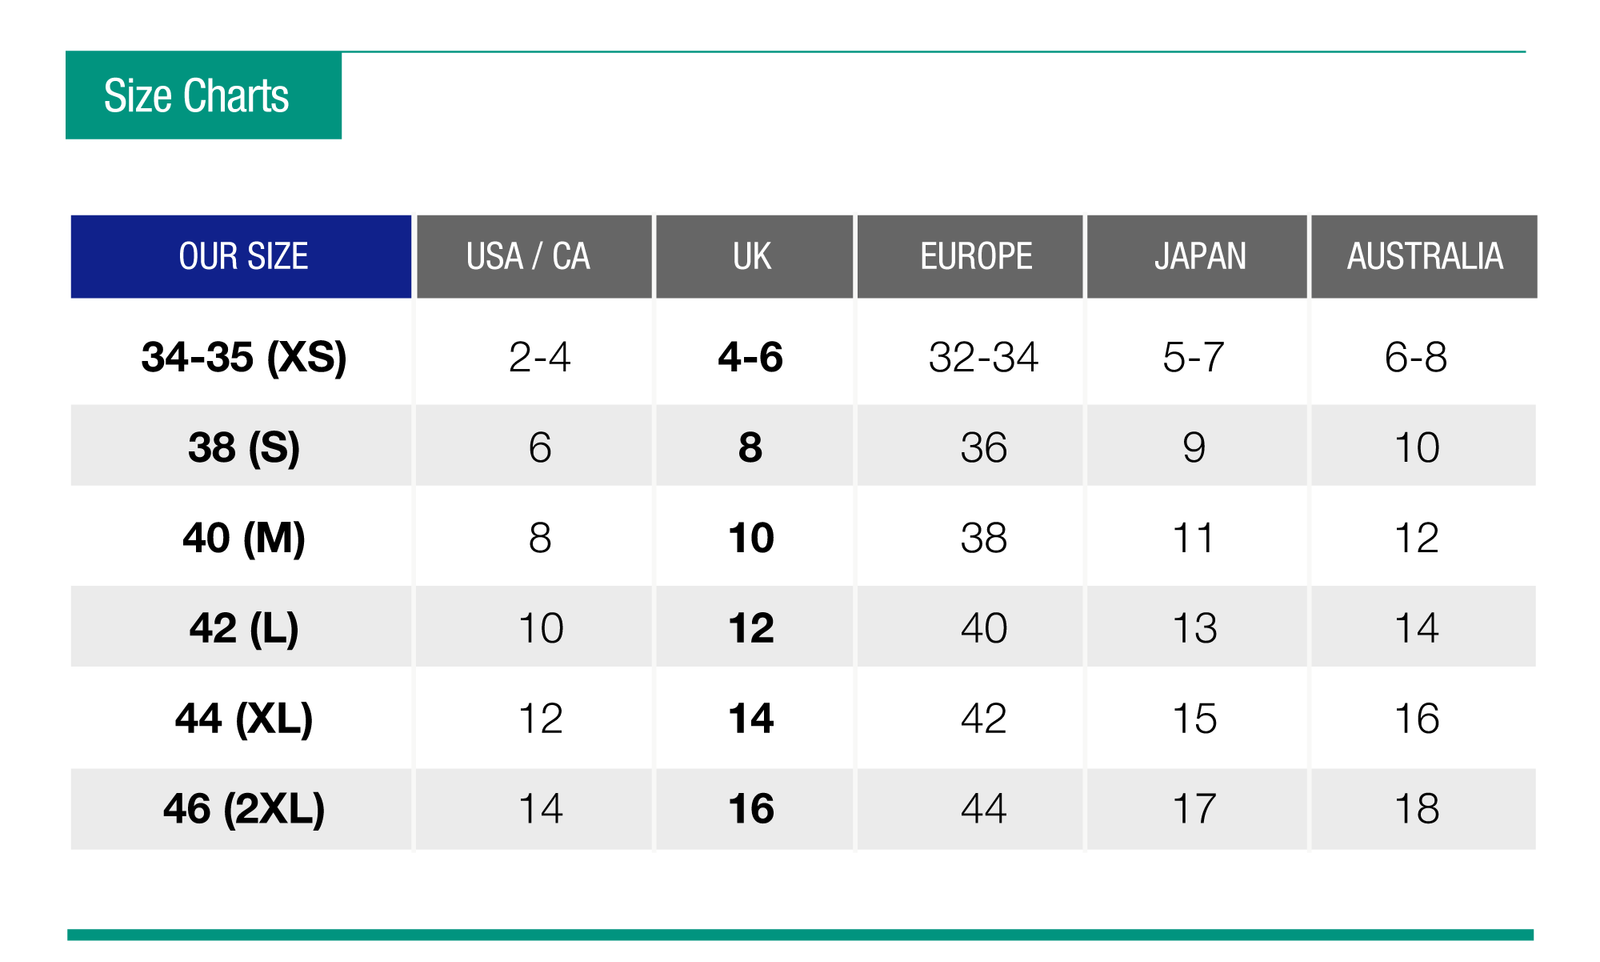Click the 46 (2XL) size row label

tap(244, 808)
